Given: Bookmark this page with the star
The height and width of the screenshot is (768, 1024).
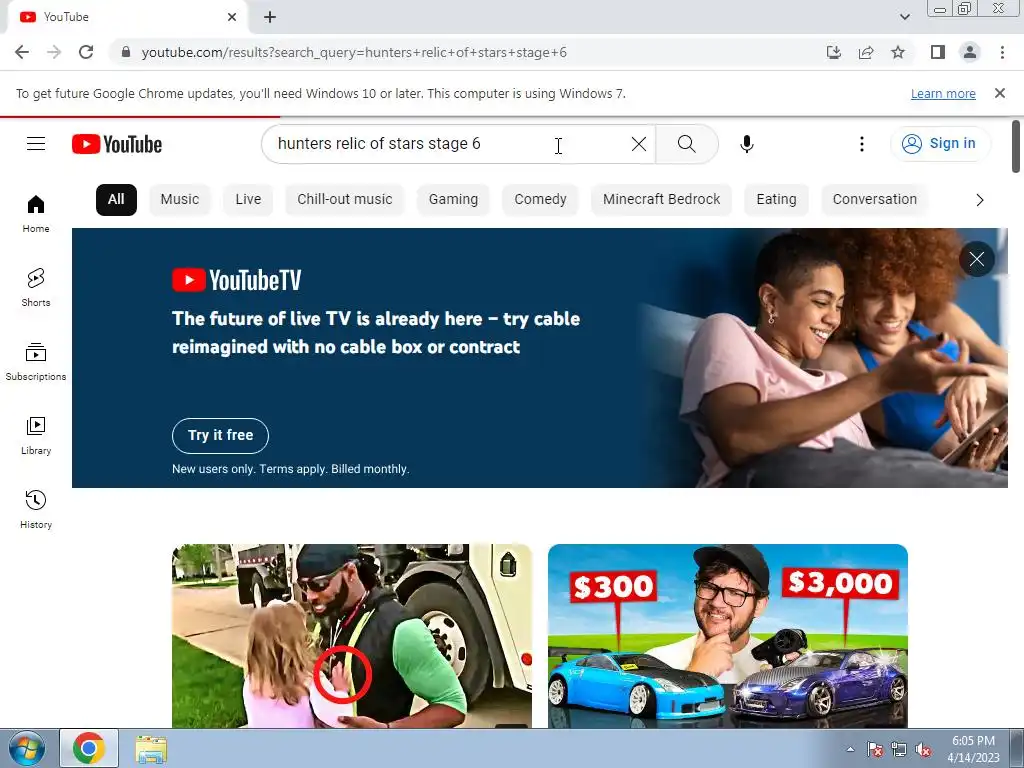Looking at the screenshot, I should point(898,52).
